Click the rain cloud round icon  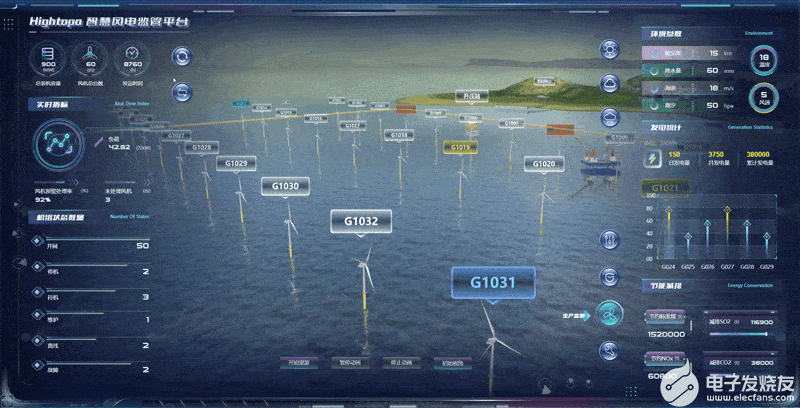[x=609, y=118]
